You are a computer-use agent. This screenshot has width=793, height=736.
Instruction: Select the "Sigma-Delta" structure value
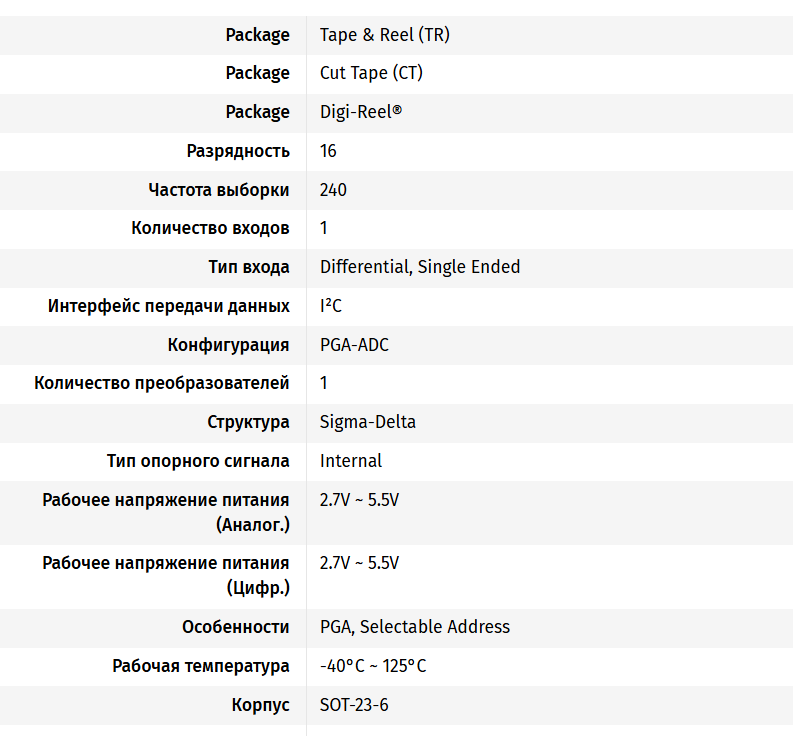[x=368, y=422]
